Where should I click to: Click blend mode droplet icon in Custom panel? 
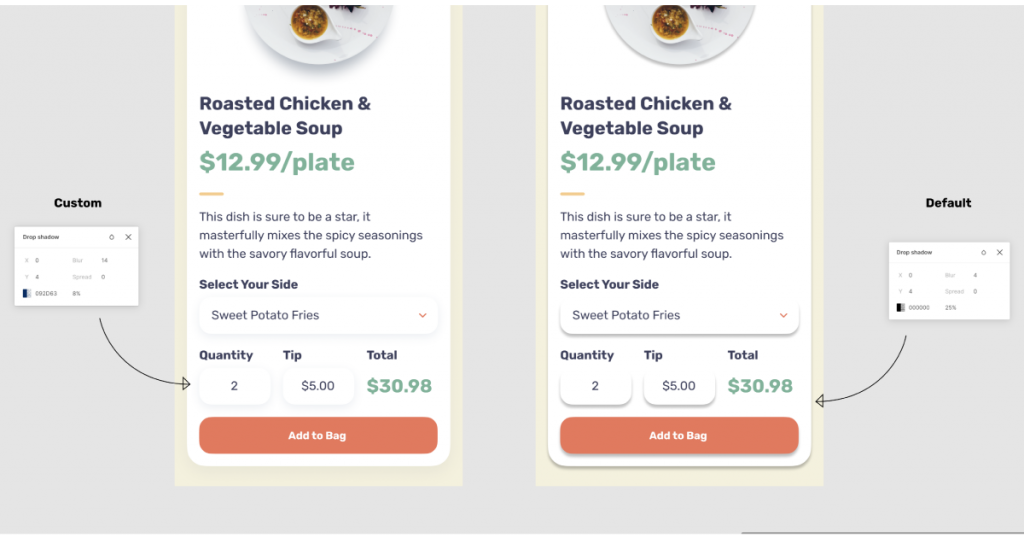tap(111, 237)
